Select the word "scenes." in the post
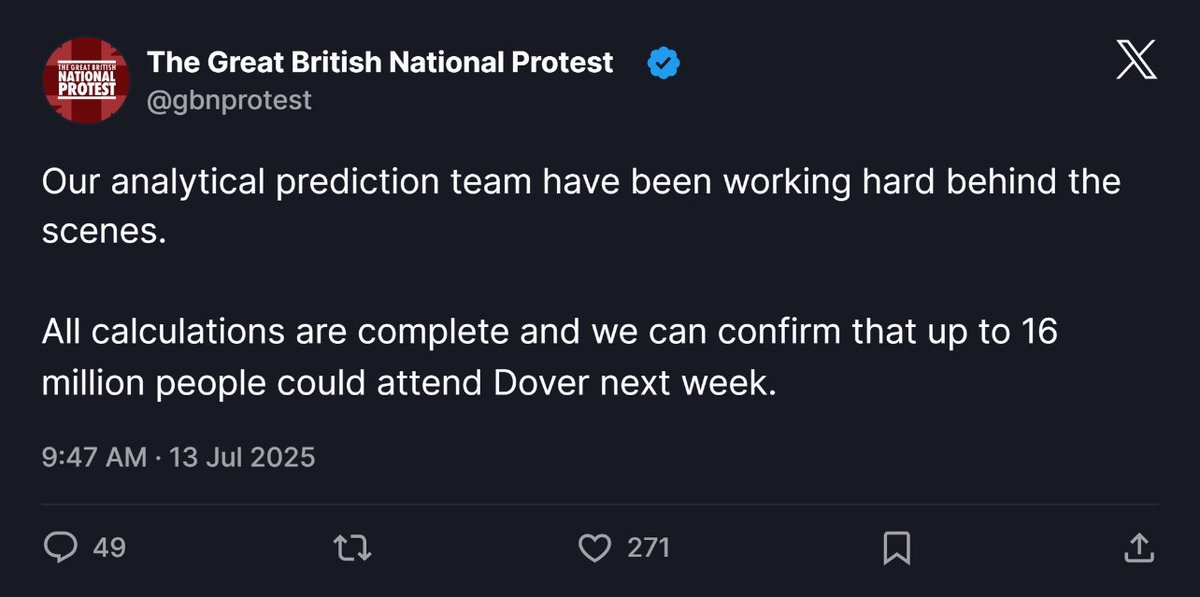 tap(102, 230)
